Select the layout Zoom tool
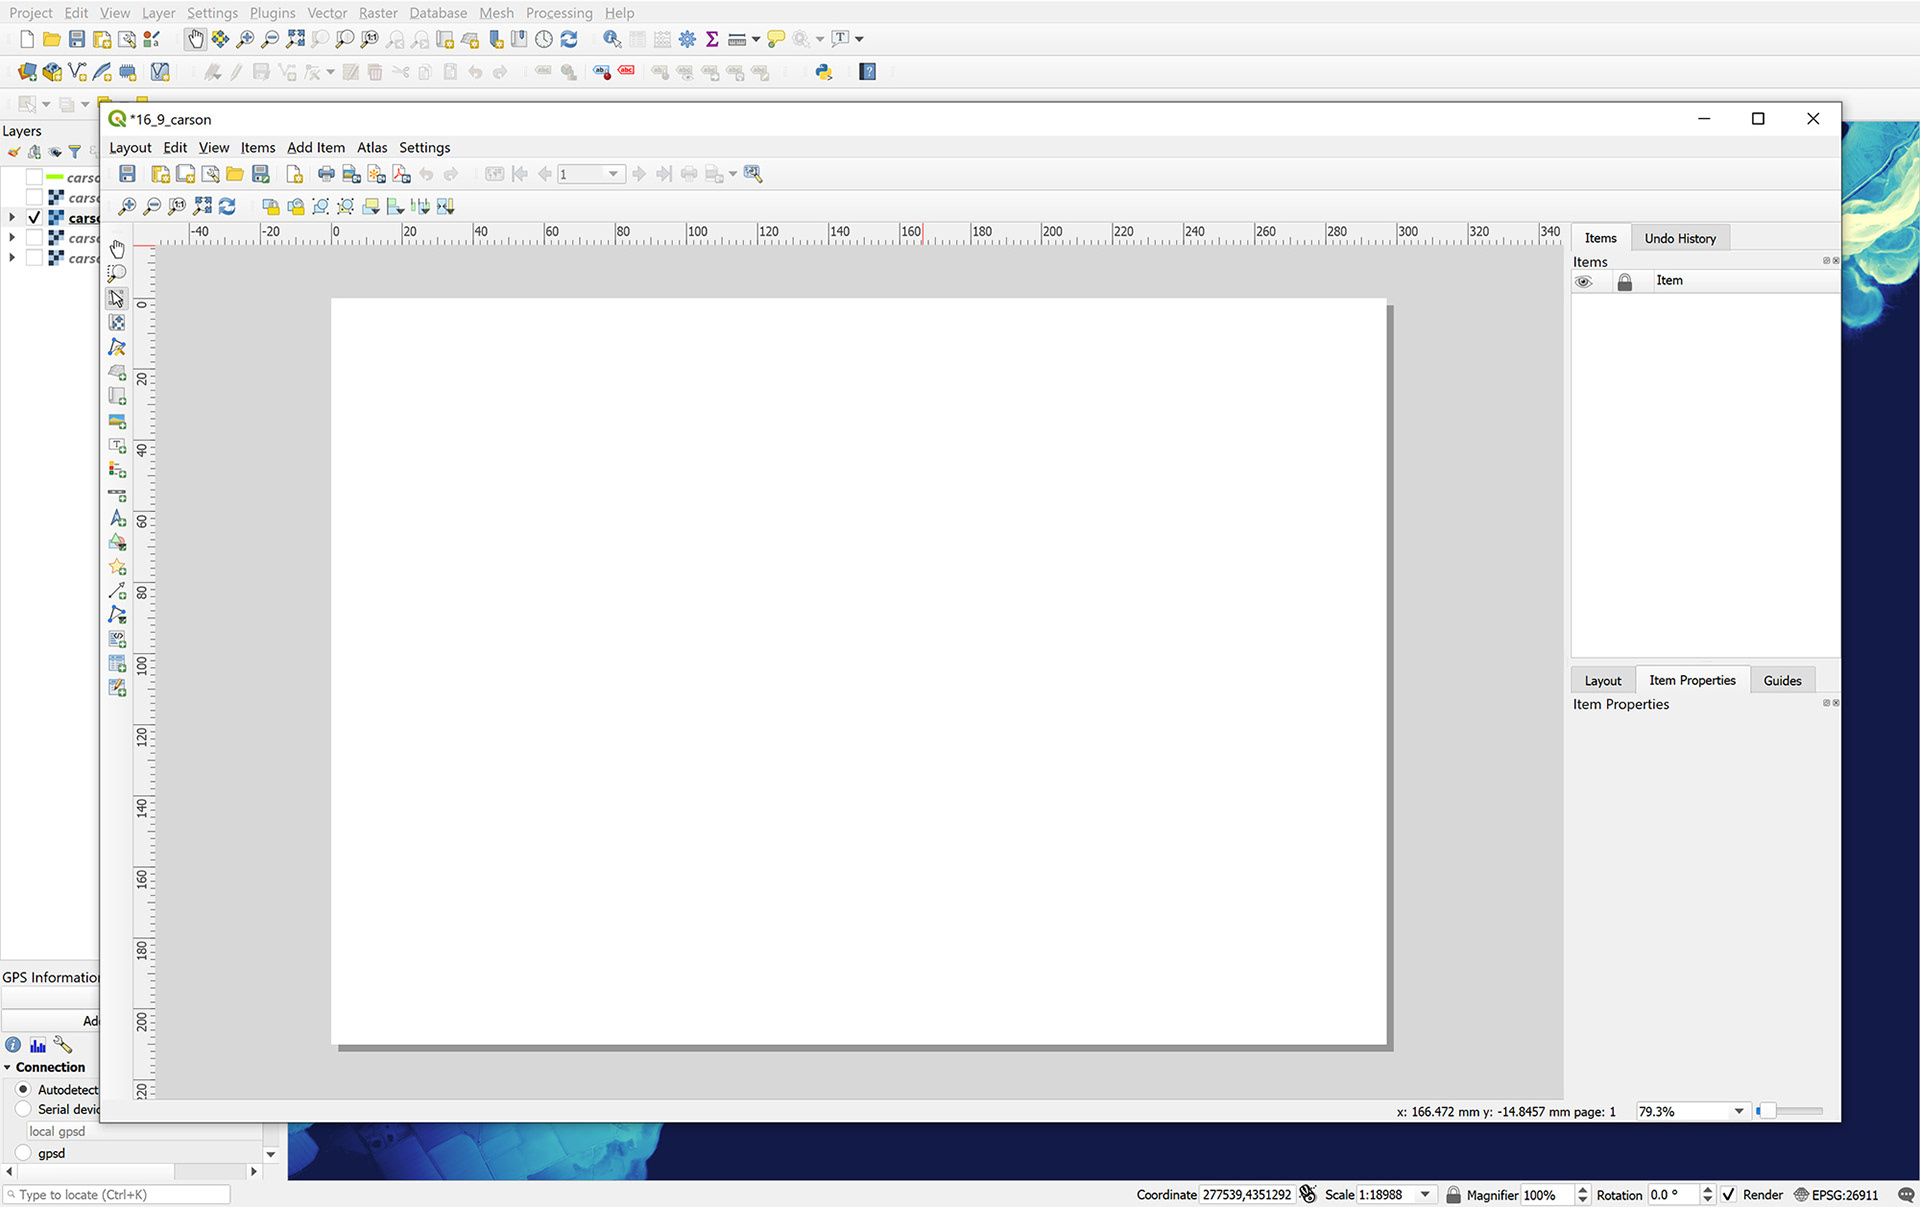 click(x=117, y=273)
